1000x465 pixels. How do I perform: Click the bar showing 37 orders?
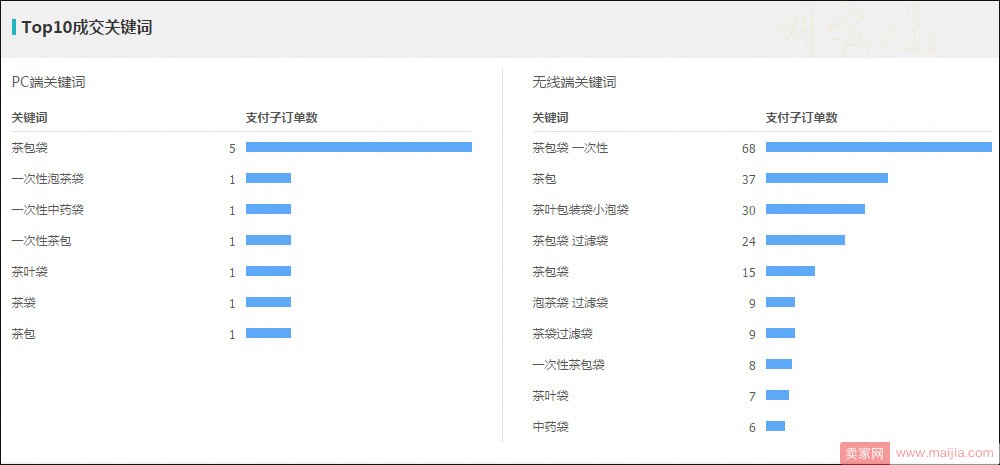point(827,178)
